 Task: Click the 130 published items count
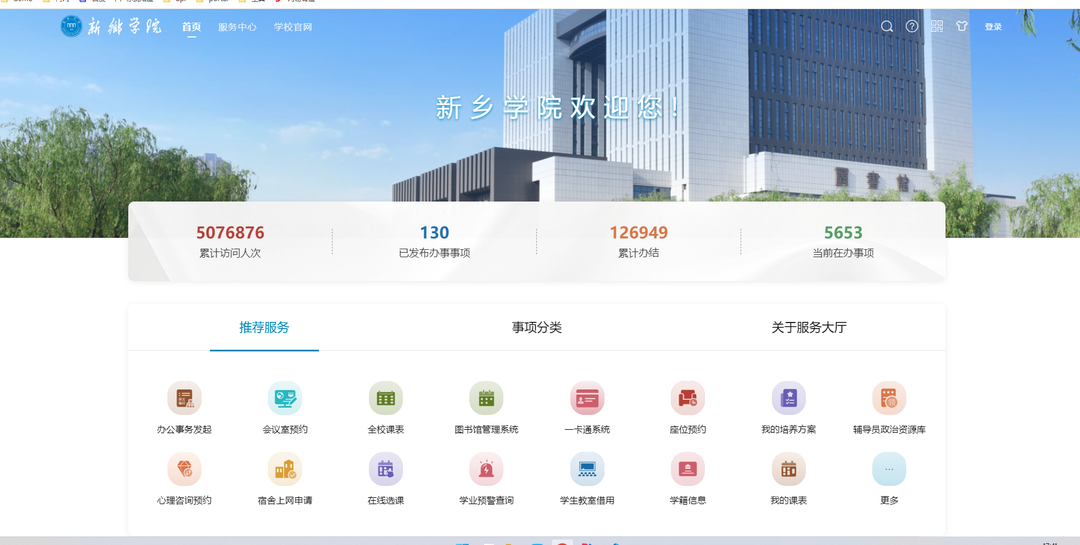pos(435,233)
